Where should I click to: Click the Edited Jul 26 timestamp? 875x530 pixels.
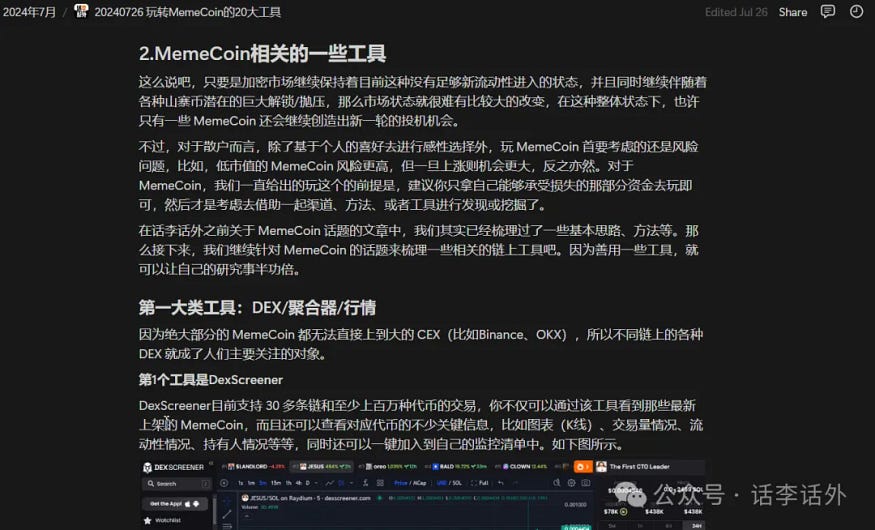point(736,12)
